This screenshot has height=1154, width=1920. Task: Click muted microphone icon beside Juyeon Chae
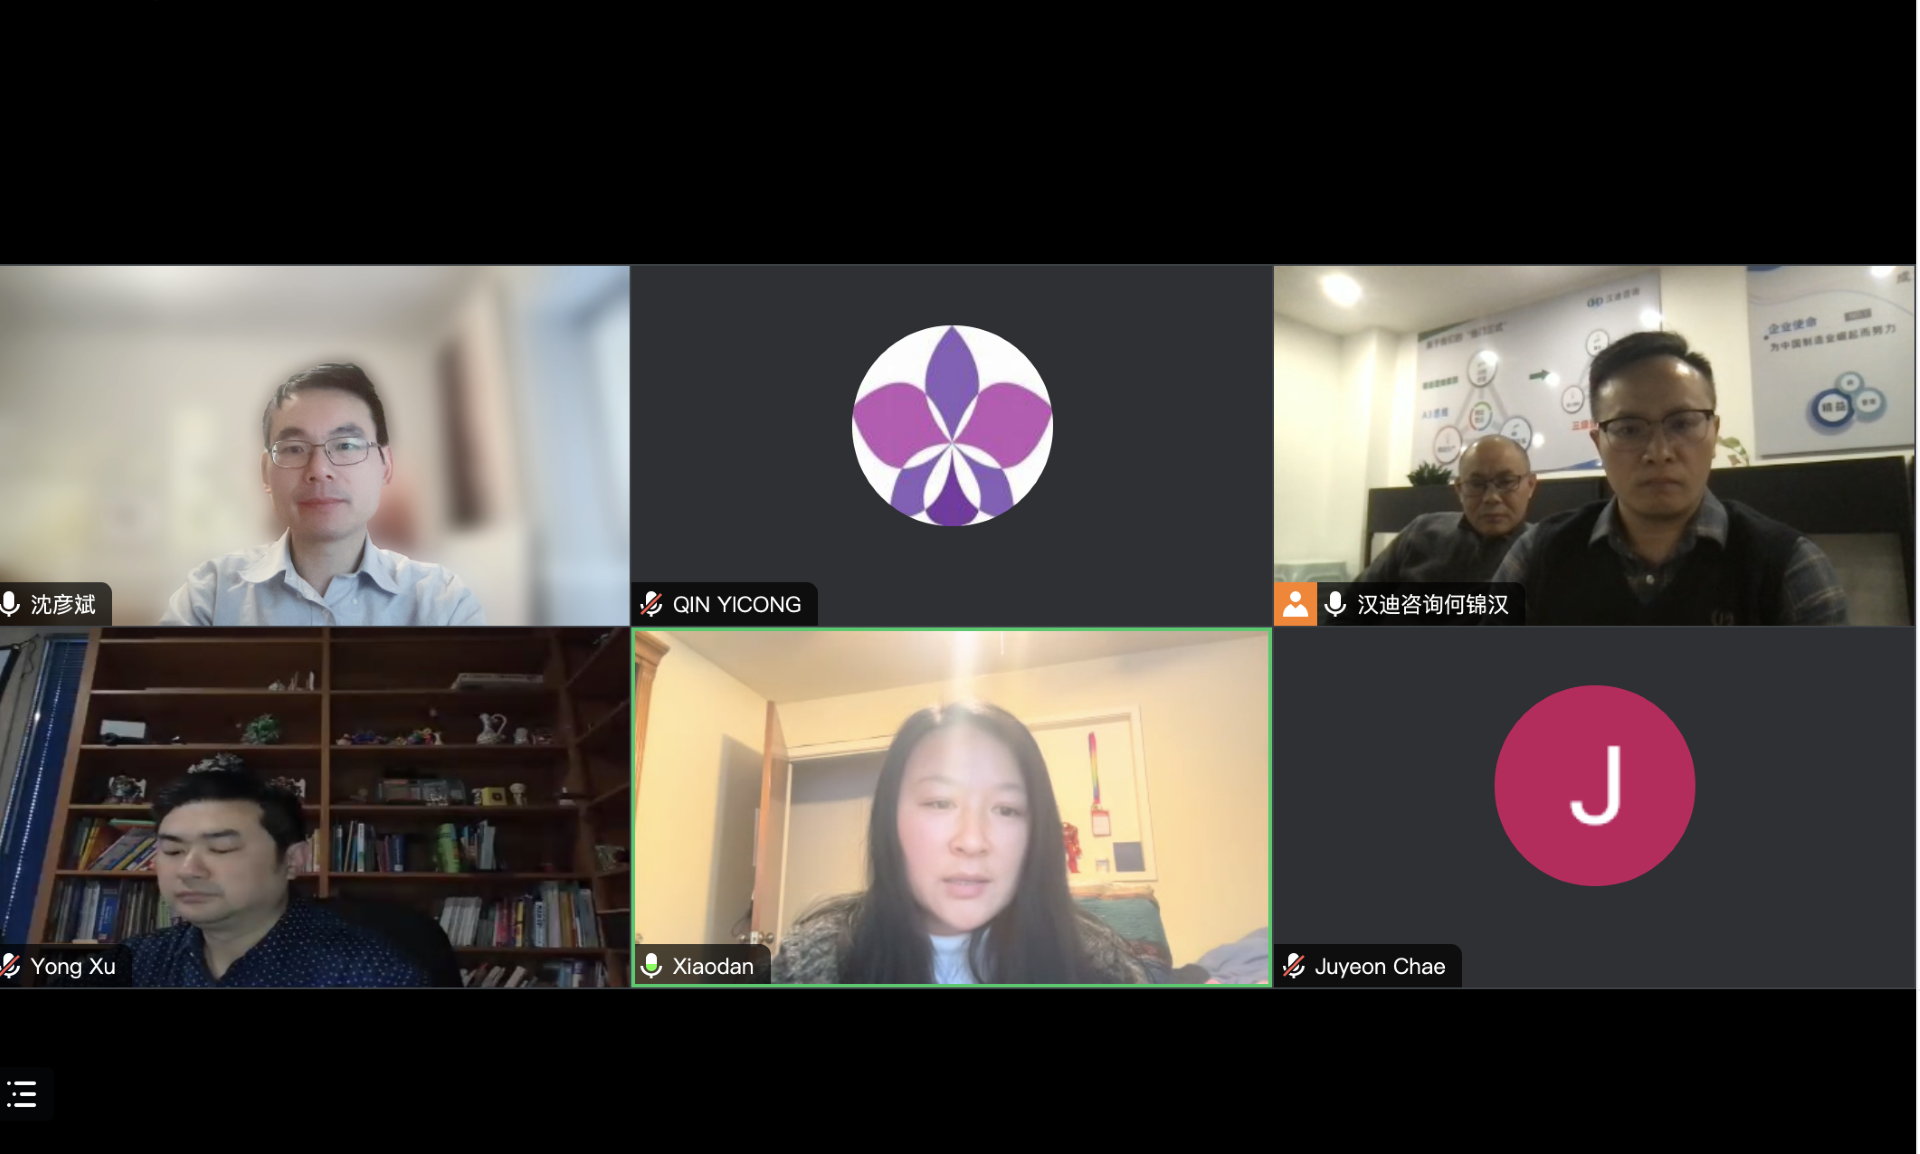pyautogui.click(x=1294, y=966)
